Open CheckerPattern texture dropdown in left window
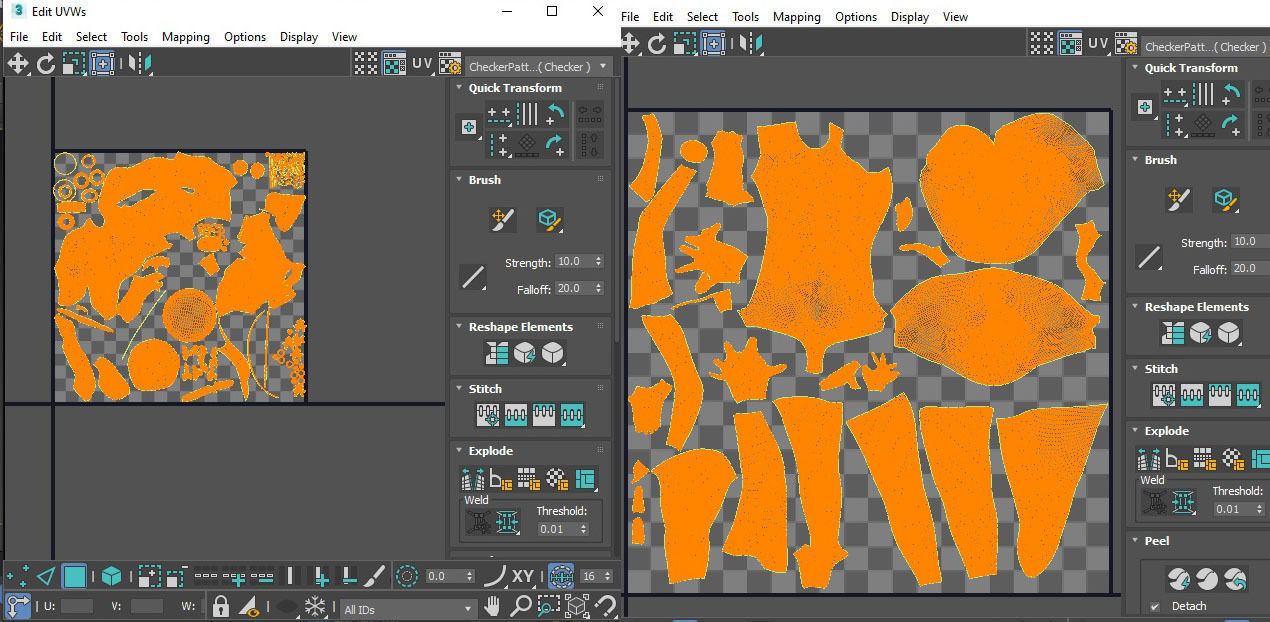The width and height of the screenshot is (1270, 622). [x=540, y=66]
